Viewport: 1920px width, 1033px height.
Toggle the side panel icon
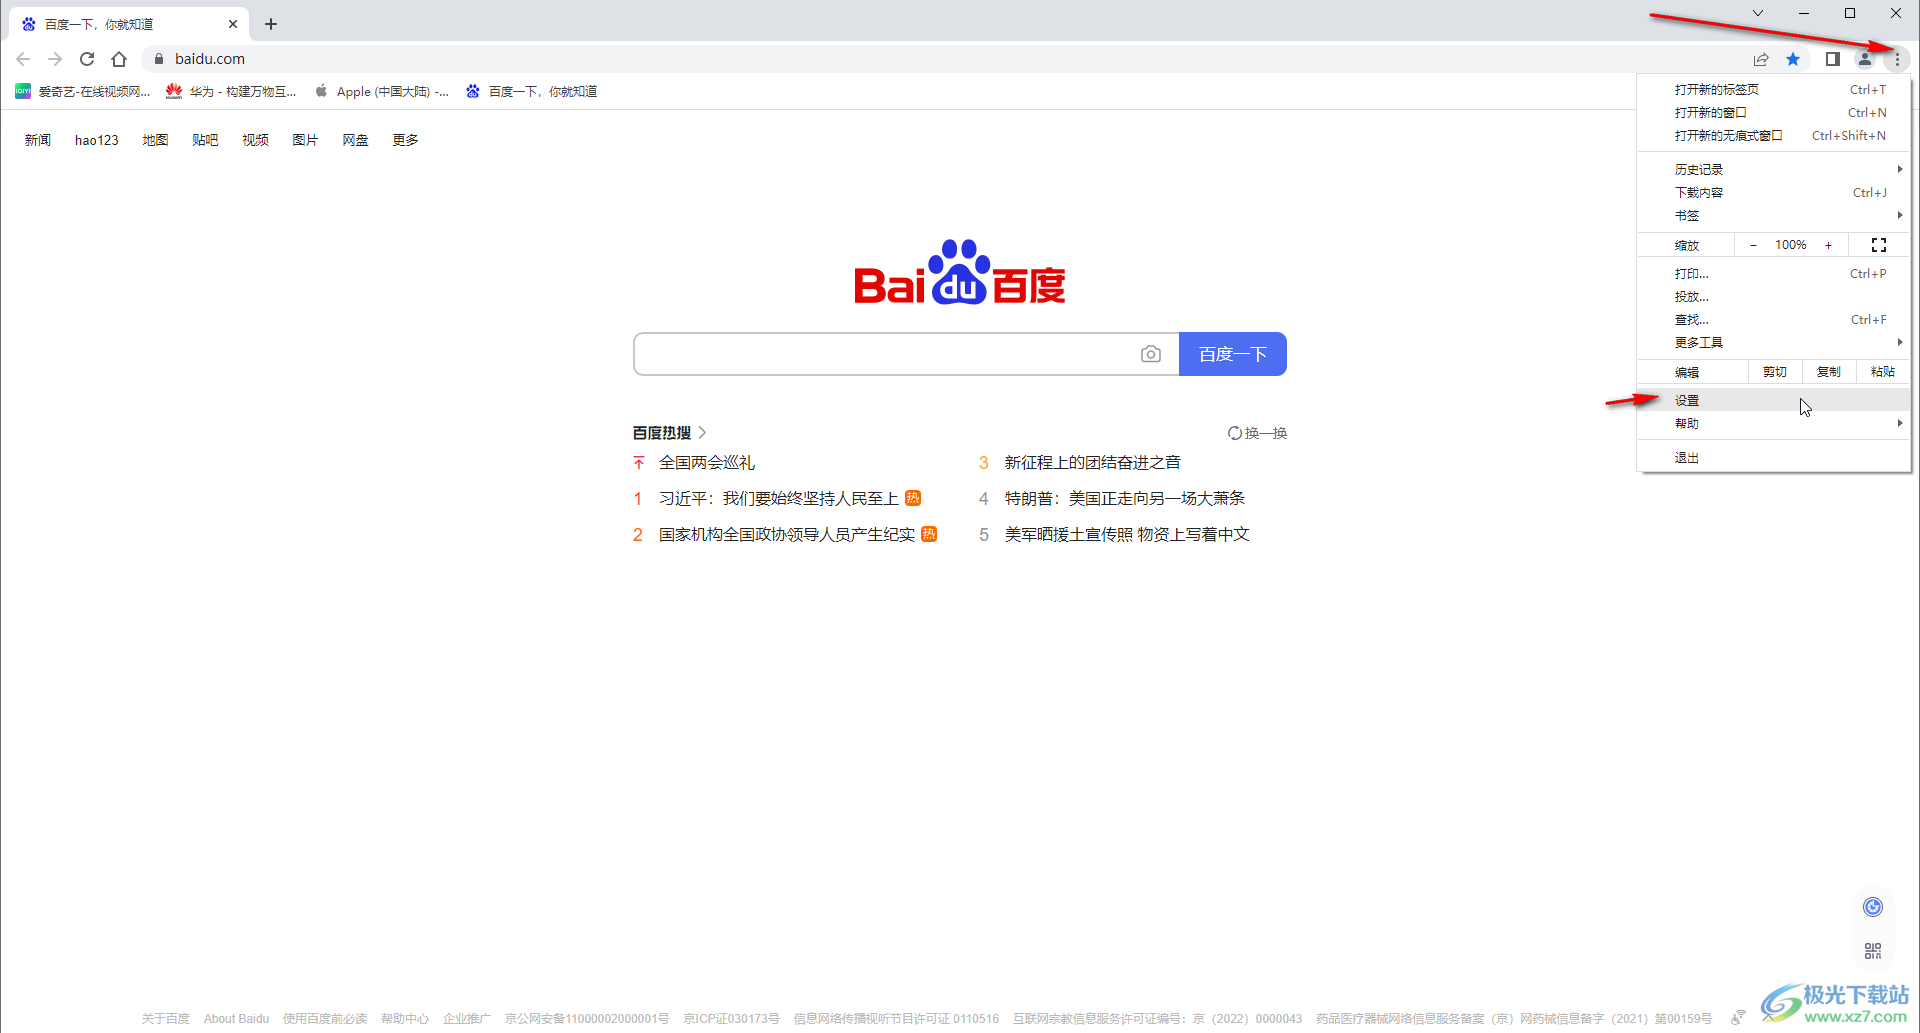[1832, 59]
